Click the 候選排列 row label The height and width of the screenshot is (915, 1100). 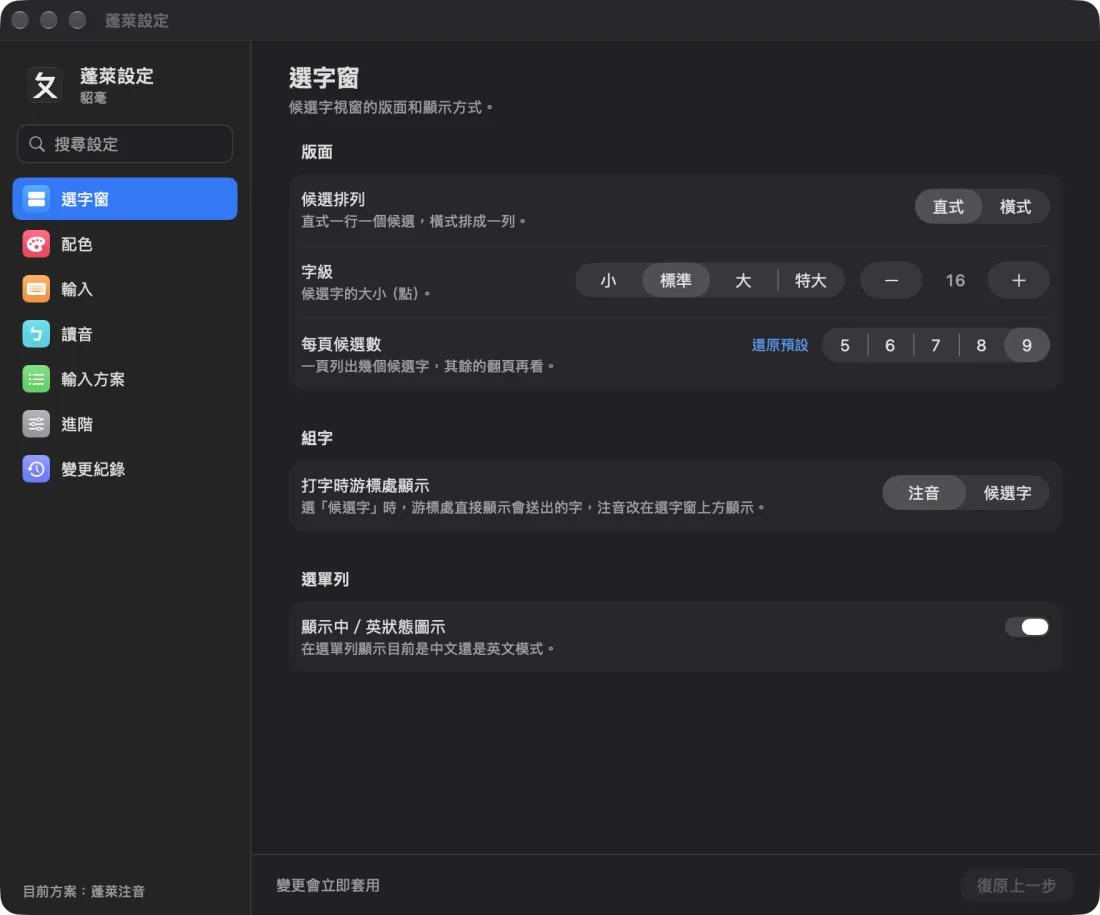click(x=333, y=199)
